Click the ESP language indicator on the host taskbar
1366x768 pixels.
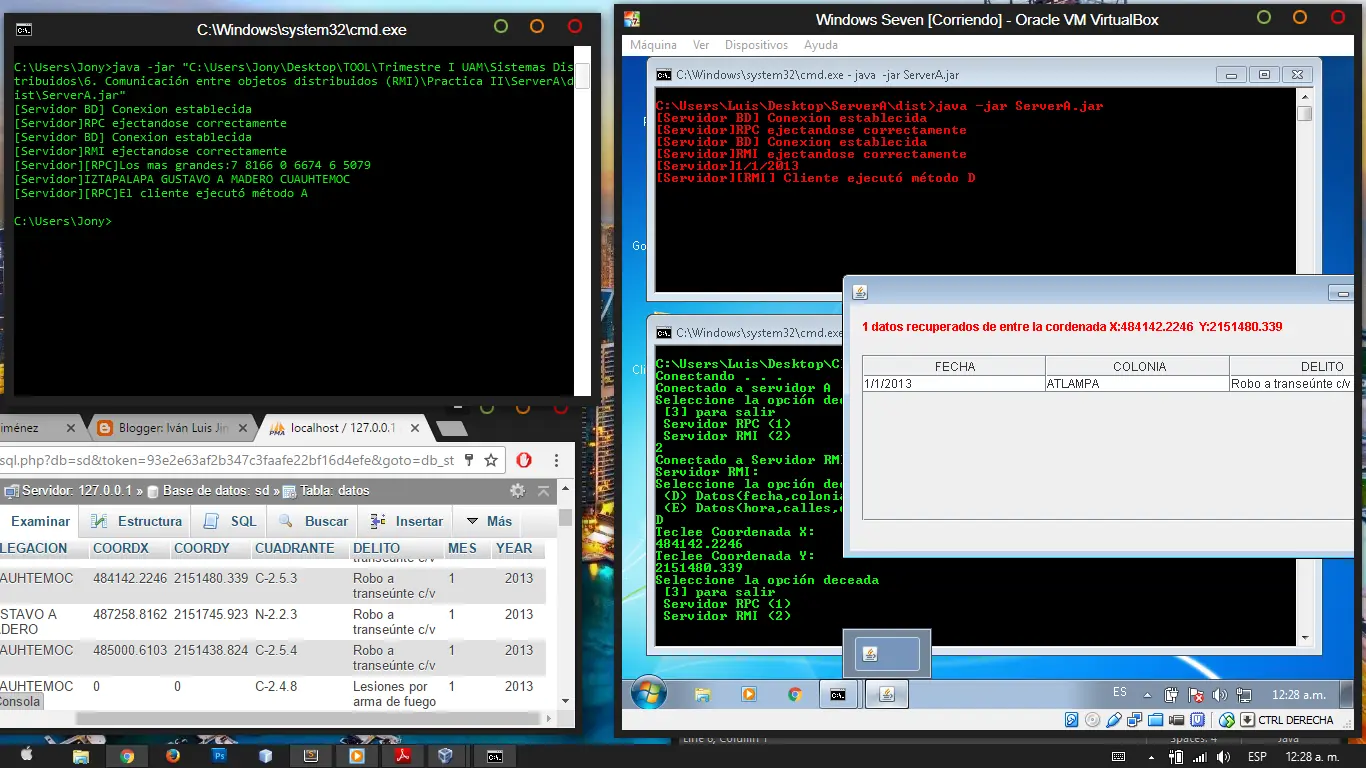point(1257,757)
